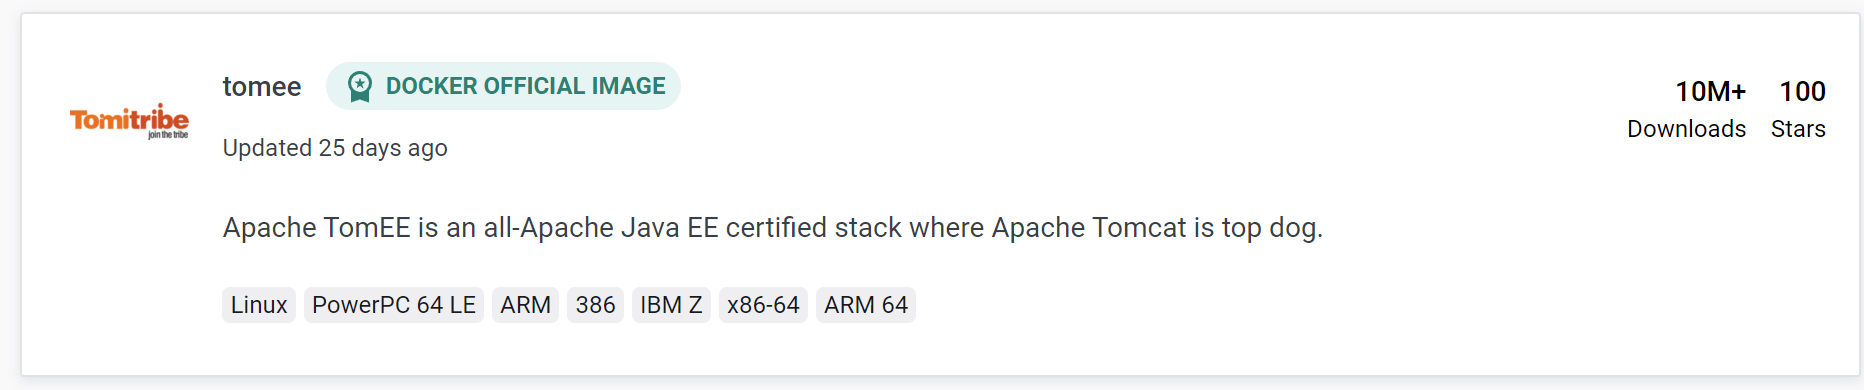Click the "join the tribe" logo tagline

pyautogui.click(x=168, y=135)
